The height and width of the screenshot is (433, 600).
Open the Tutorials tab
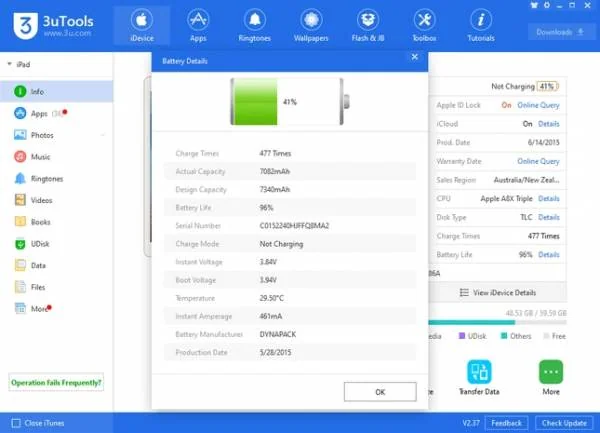[481, 25]
